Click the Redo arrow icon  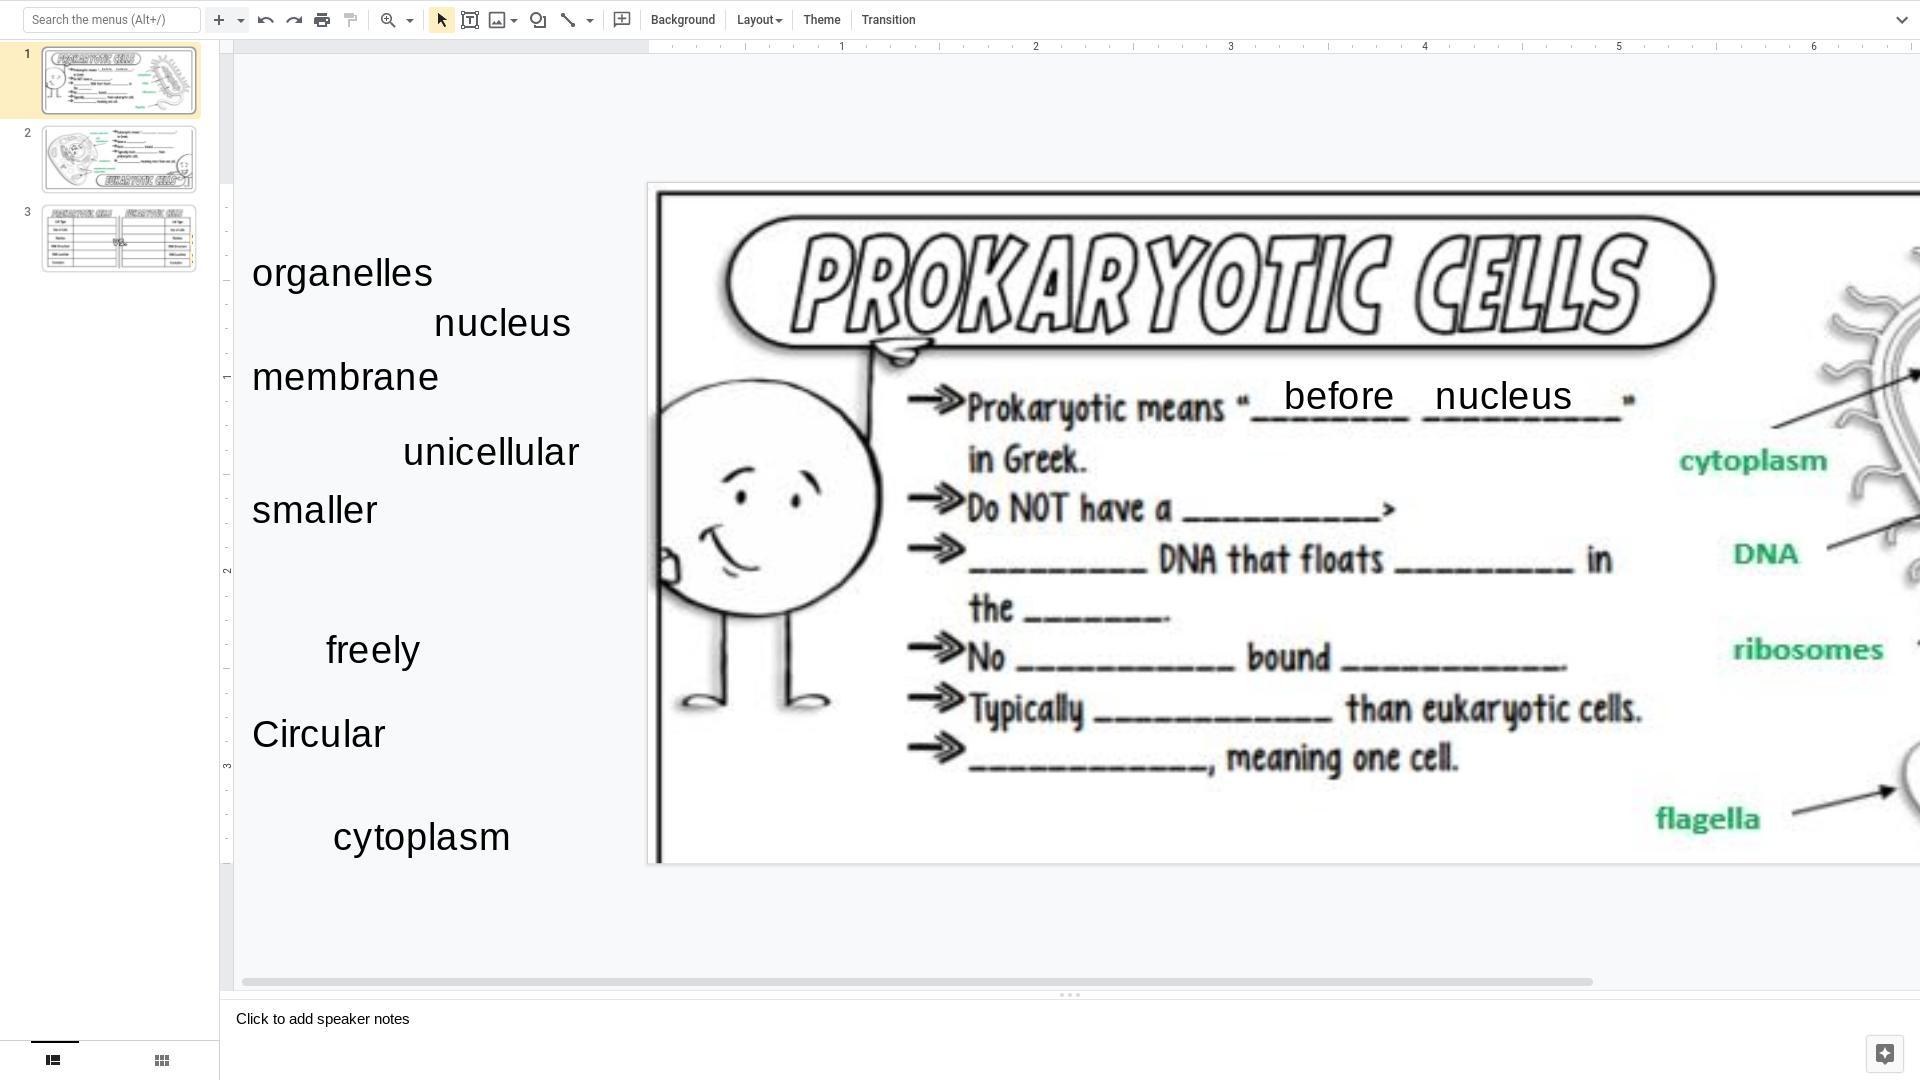click(294, 20)
